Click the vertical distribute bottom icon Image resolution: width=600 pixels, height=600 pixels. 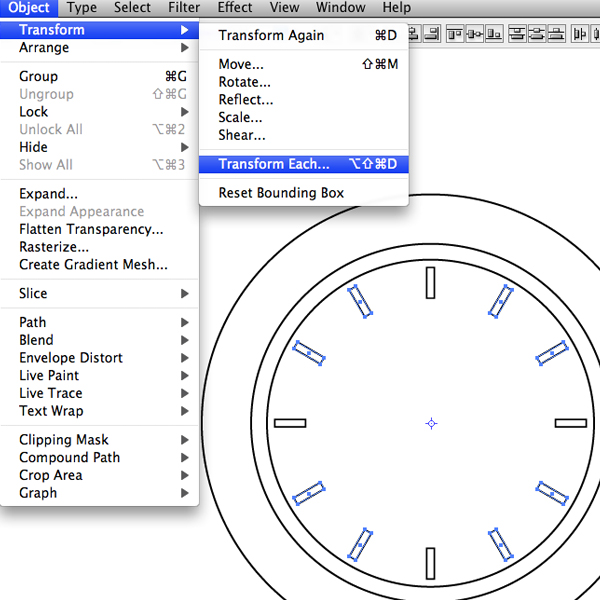[556, 34]
